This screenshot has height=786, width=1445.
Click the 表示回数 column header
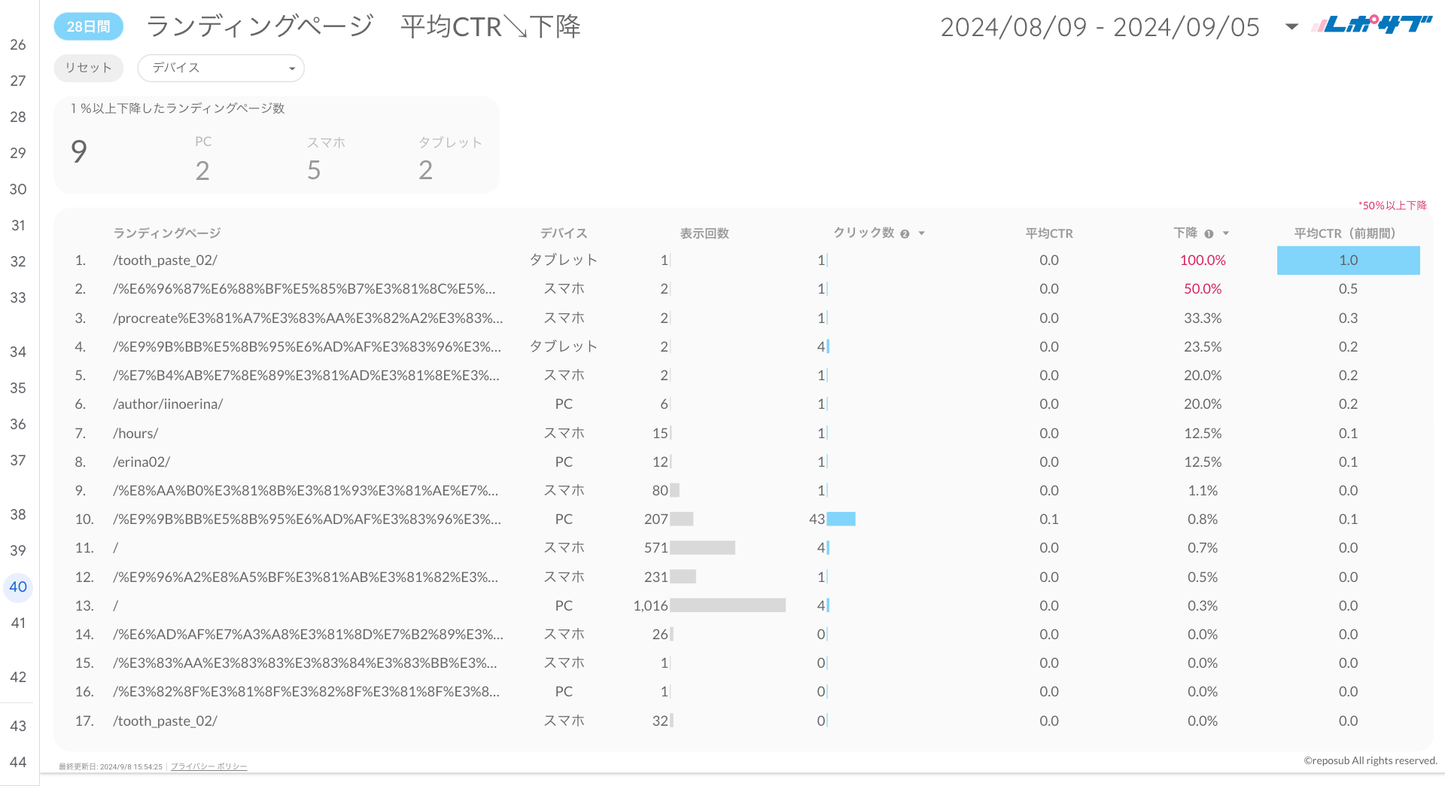pyautogui.click(x=704, y=234)
